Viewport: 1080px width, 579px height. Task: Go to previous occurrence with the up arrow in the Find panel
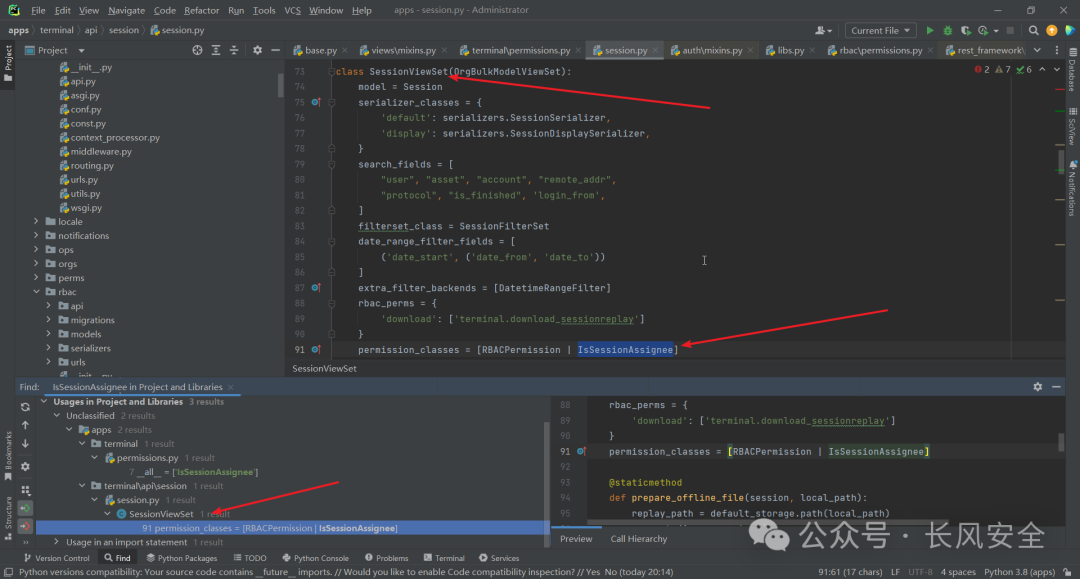(x=25, y=425)
